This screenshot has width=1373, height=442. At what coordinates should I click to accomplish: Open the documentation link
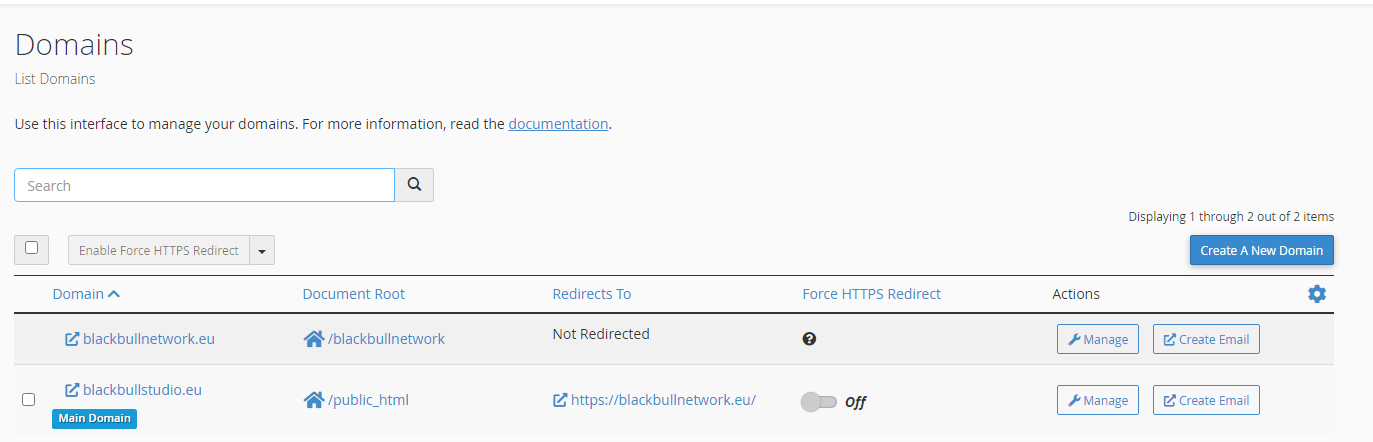click(558, 124)
